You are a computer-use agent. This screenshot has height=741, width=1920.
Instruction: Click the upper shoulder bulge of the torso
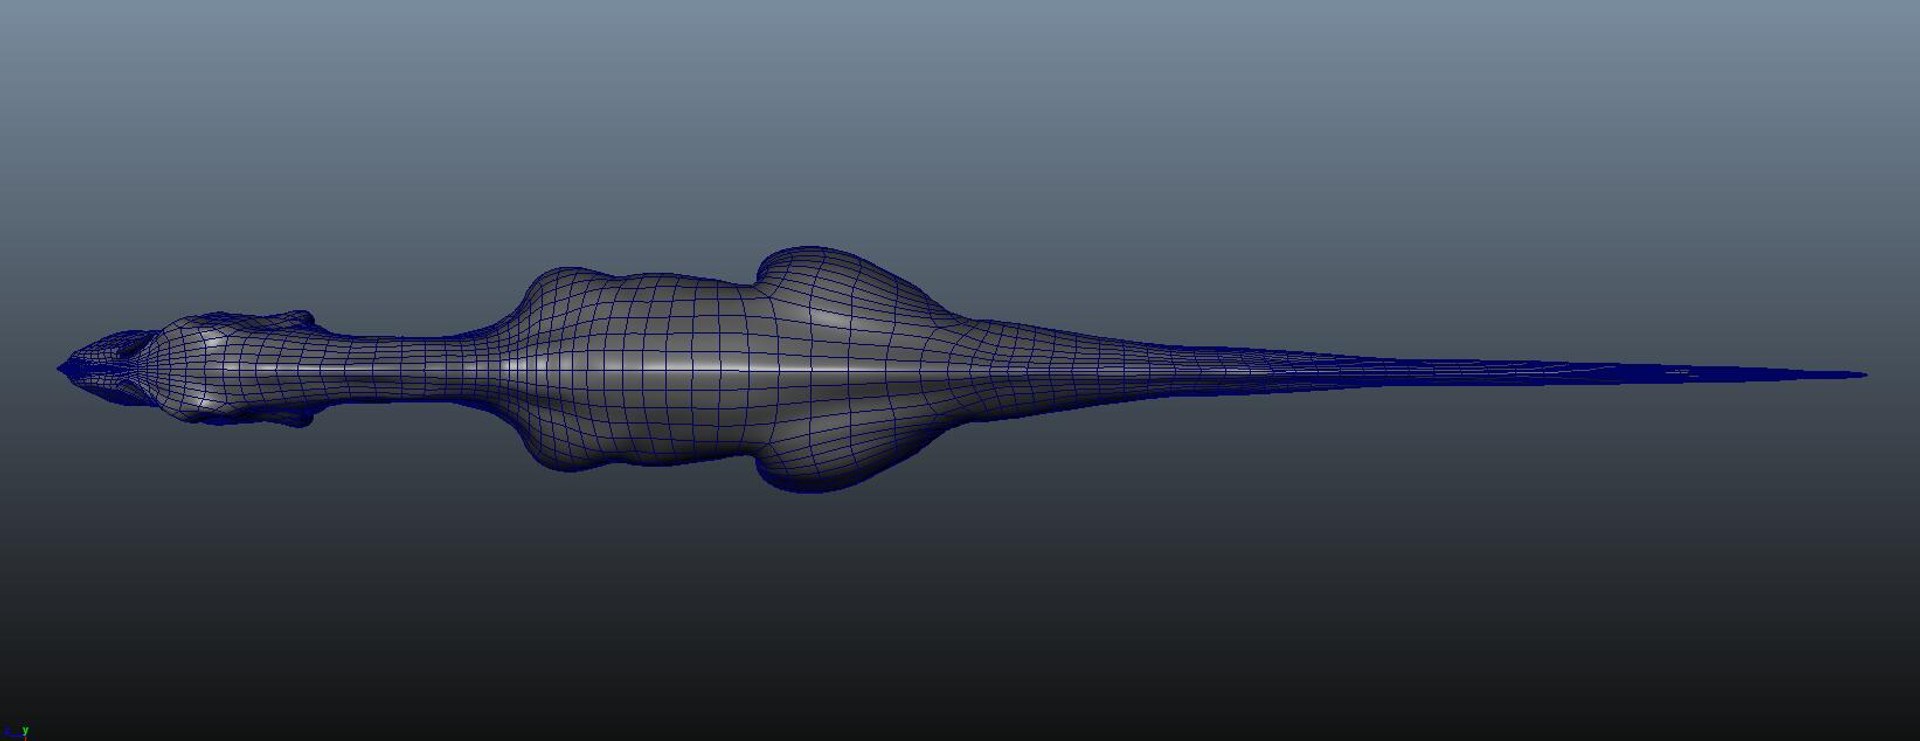(x=570, y=290)
